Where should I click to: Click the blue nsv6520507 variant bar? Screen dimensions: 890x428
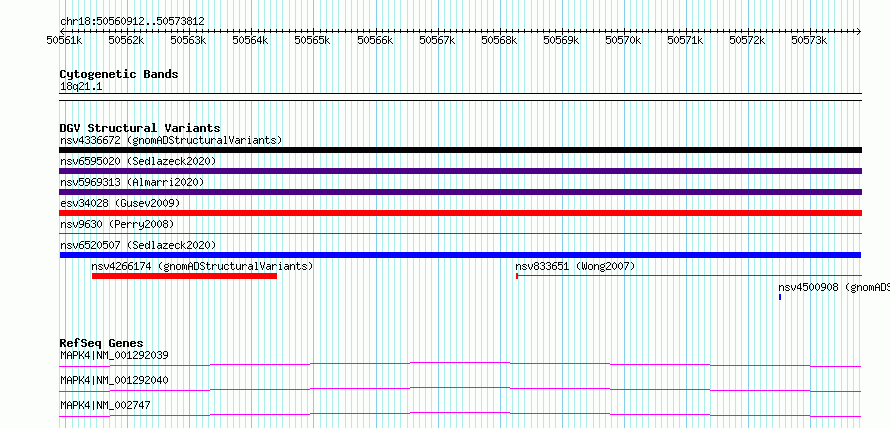(x=460, y=255)
